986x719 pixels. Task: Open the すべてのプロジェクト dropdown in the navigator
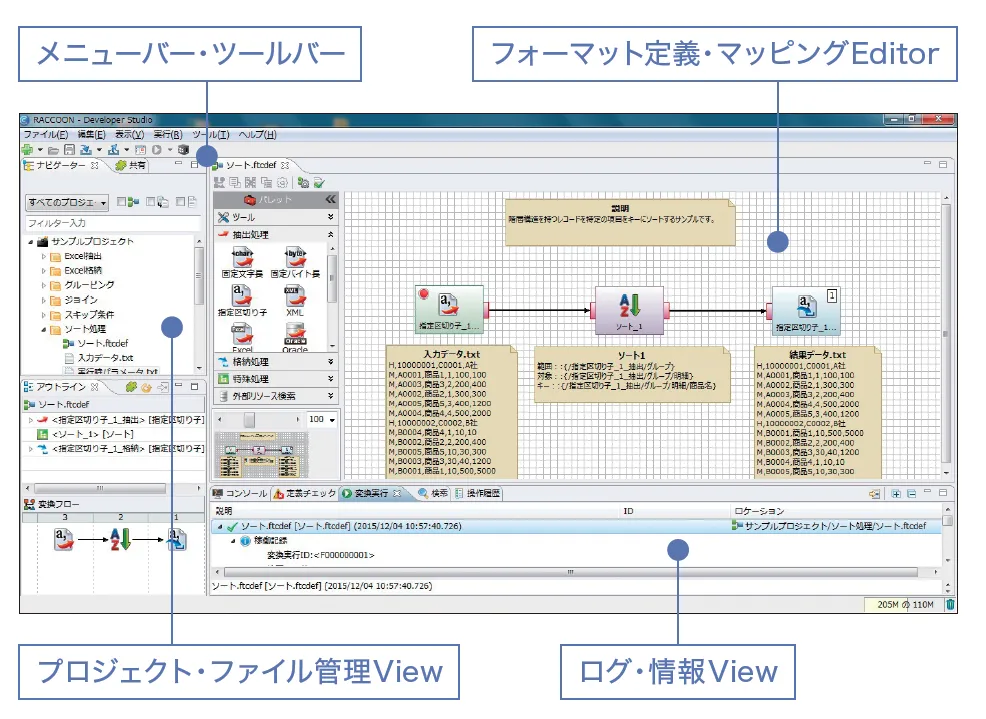click(x=67, y=203)
